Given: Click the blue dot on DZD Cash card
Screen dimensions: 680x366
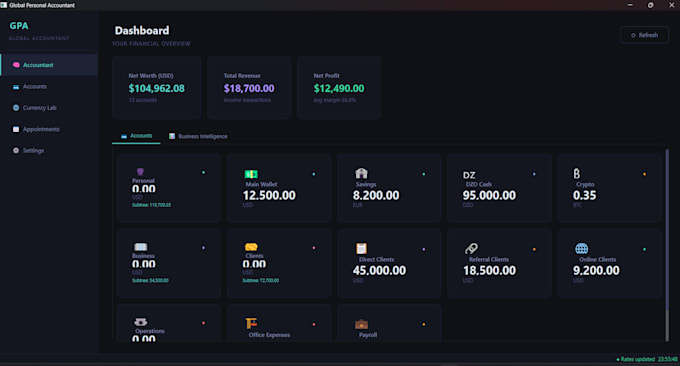Looking at the screenshot, I should [534, 174].
